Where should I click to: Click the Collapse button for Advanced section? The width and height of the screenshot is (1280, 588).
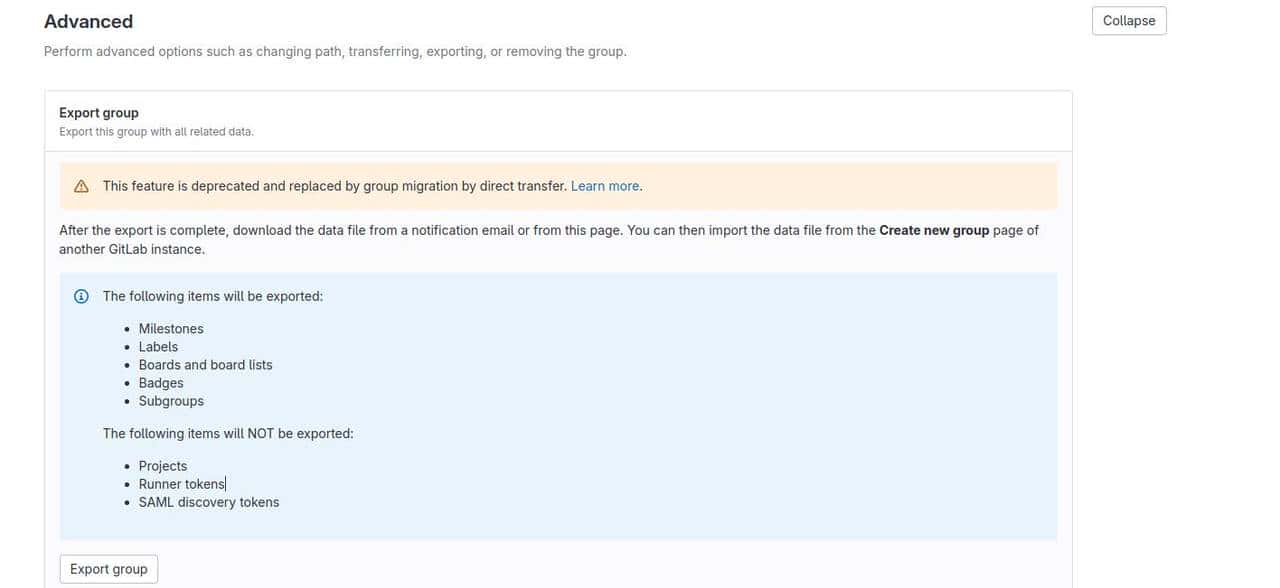(x=1128, y=21)
